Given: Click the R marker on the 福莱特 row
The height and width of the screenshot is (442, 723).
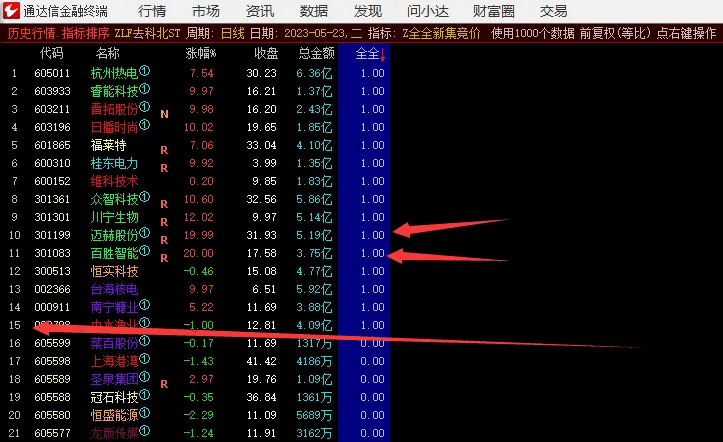Looking at the screenshot, I should coord(164,150).
